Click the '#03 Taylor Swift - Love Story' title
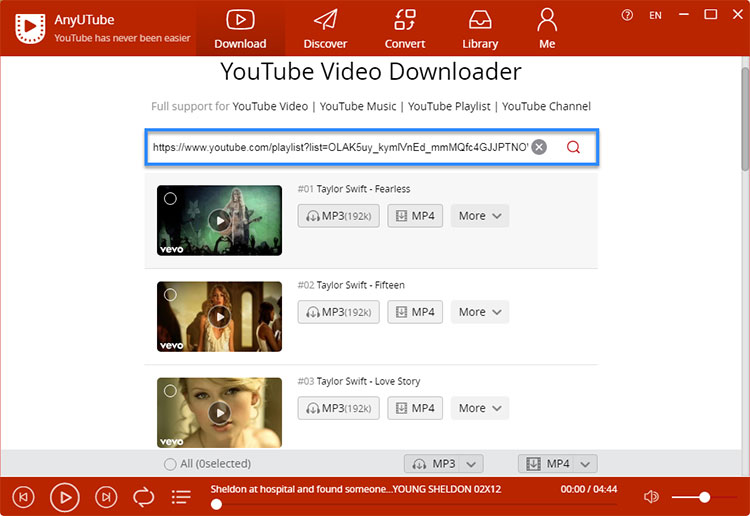Image resolution: width=750 pixels, height=516 pixels. click(359, 381)
